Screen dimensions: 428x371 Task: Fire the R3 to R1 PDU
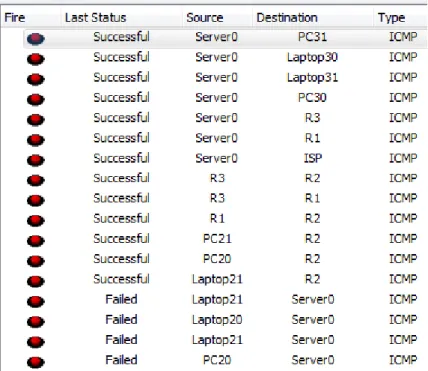click(x=36, y=200)
